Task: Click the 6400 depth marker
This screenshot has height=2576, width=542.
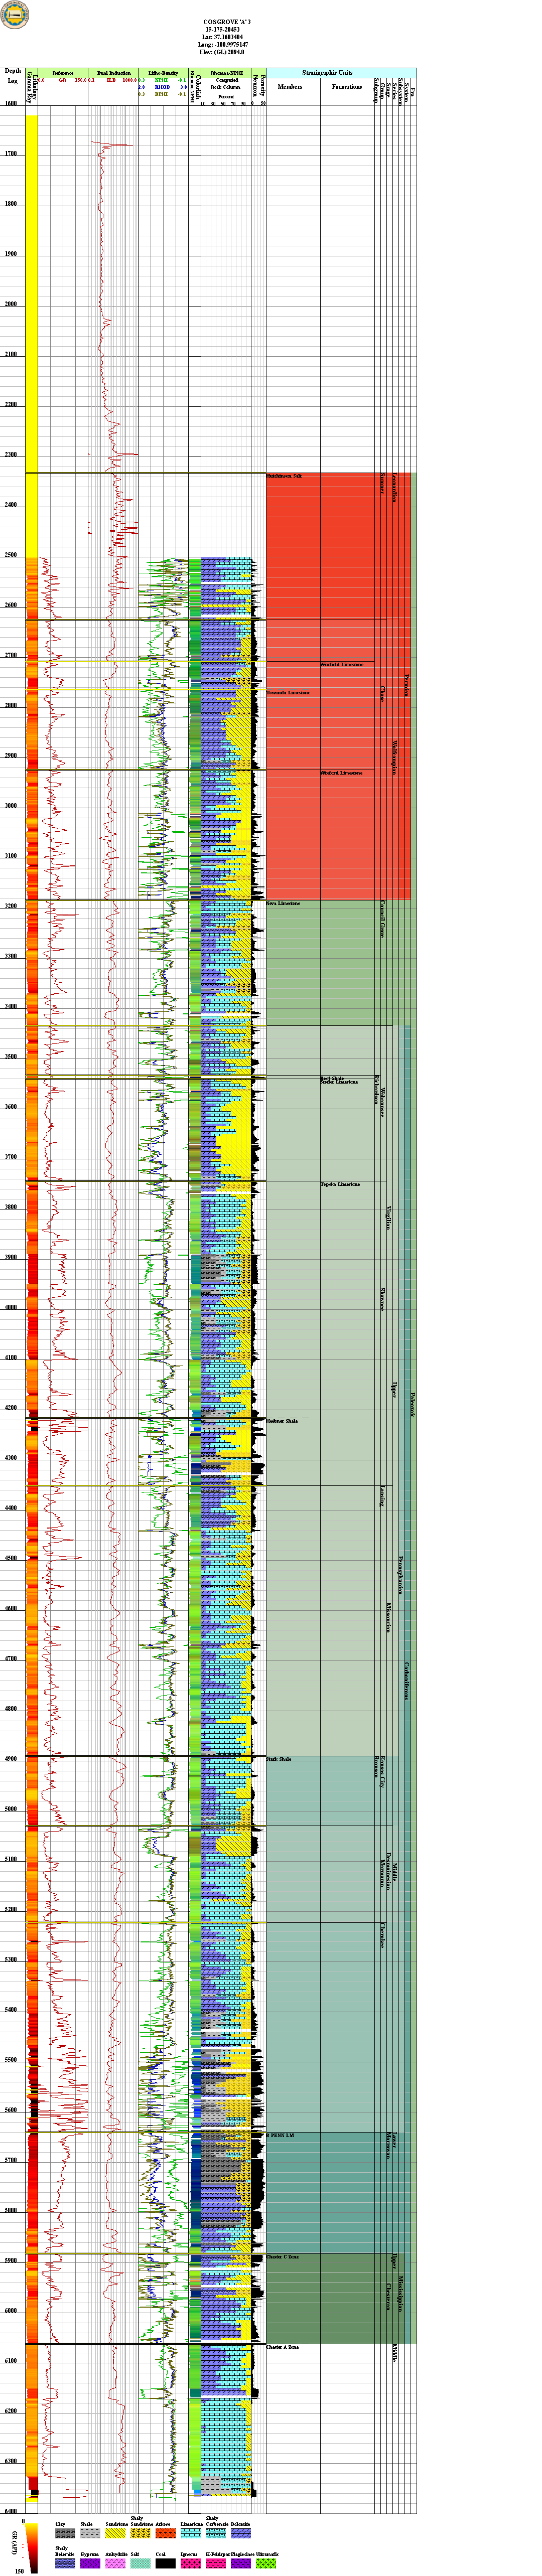Action: 10,2511
